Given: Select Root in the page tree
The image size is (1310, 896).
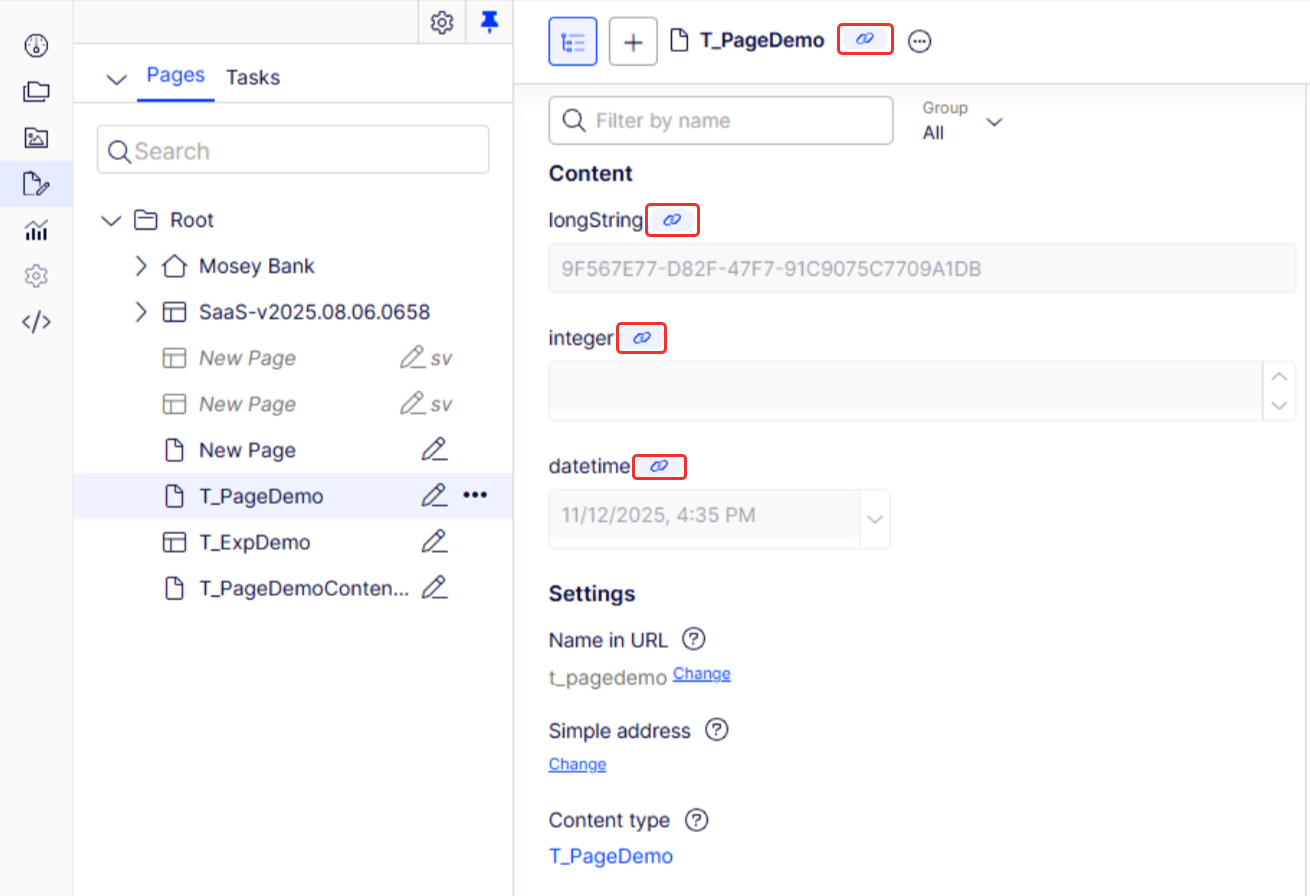Looking at the screenshot, I should (x=192, y=220).
